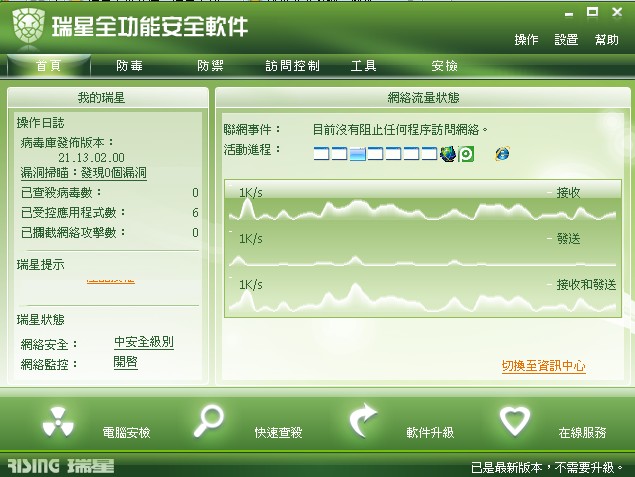Click the heart icon for 在線服務
Viewport: 635px width, 477px height.
[514, 422]
